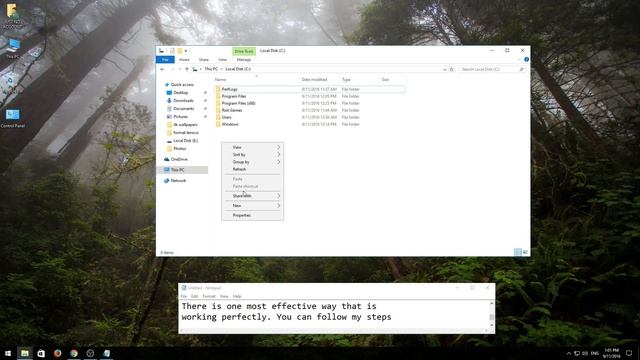Click File Explorer on the taskbar

click(x=24, y=353)
